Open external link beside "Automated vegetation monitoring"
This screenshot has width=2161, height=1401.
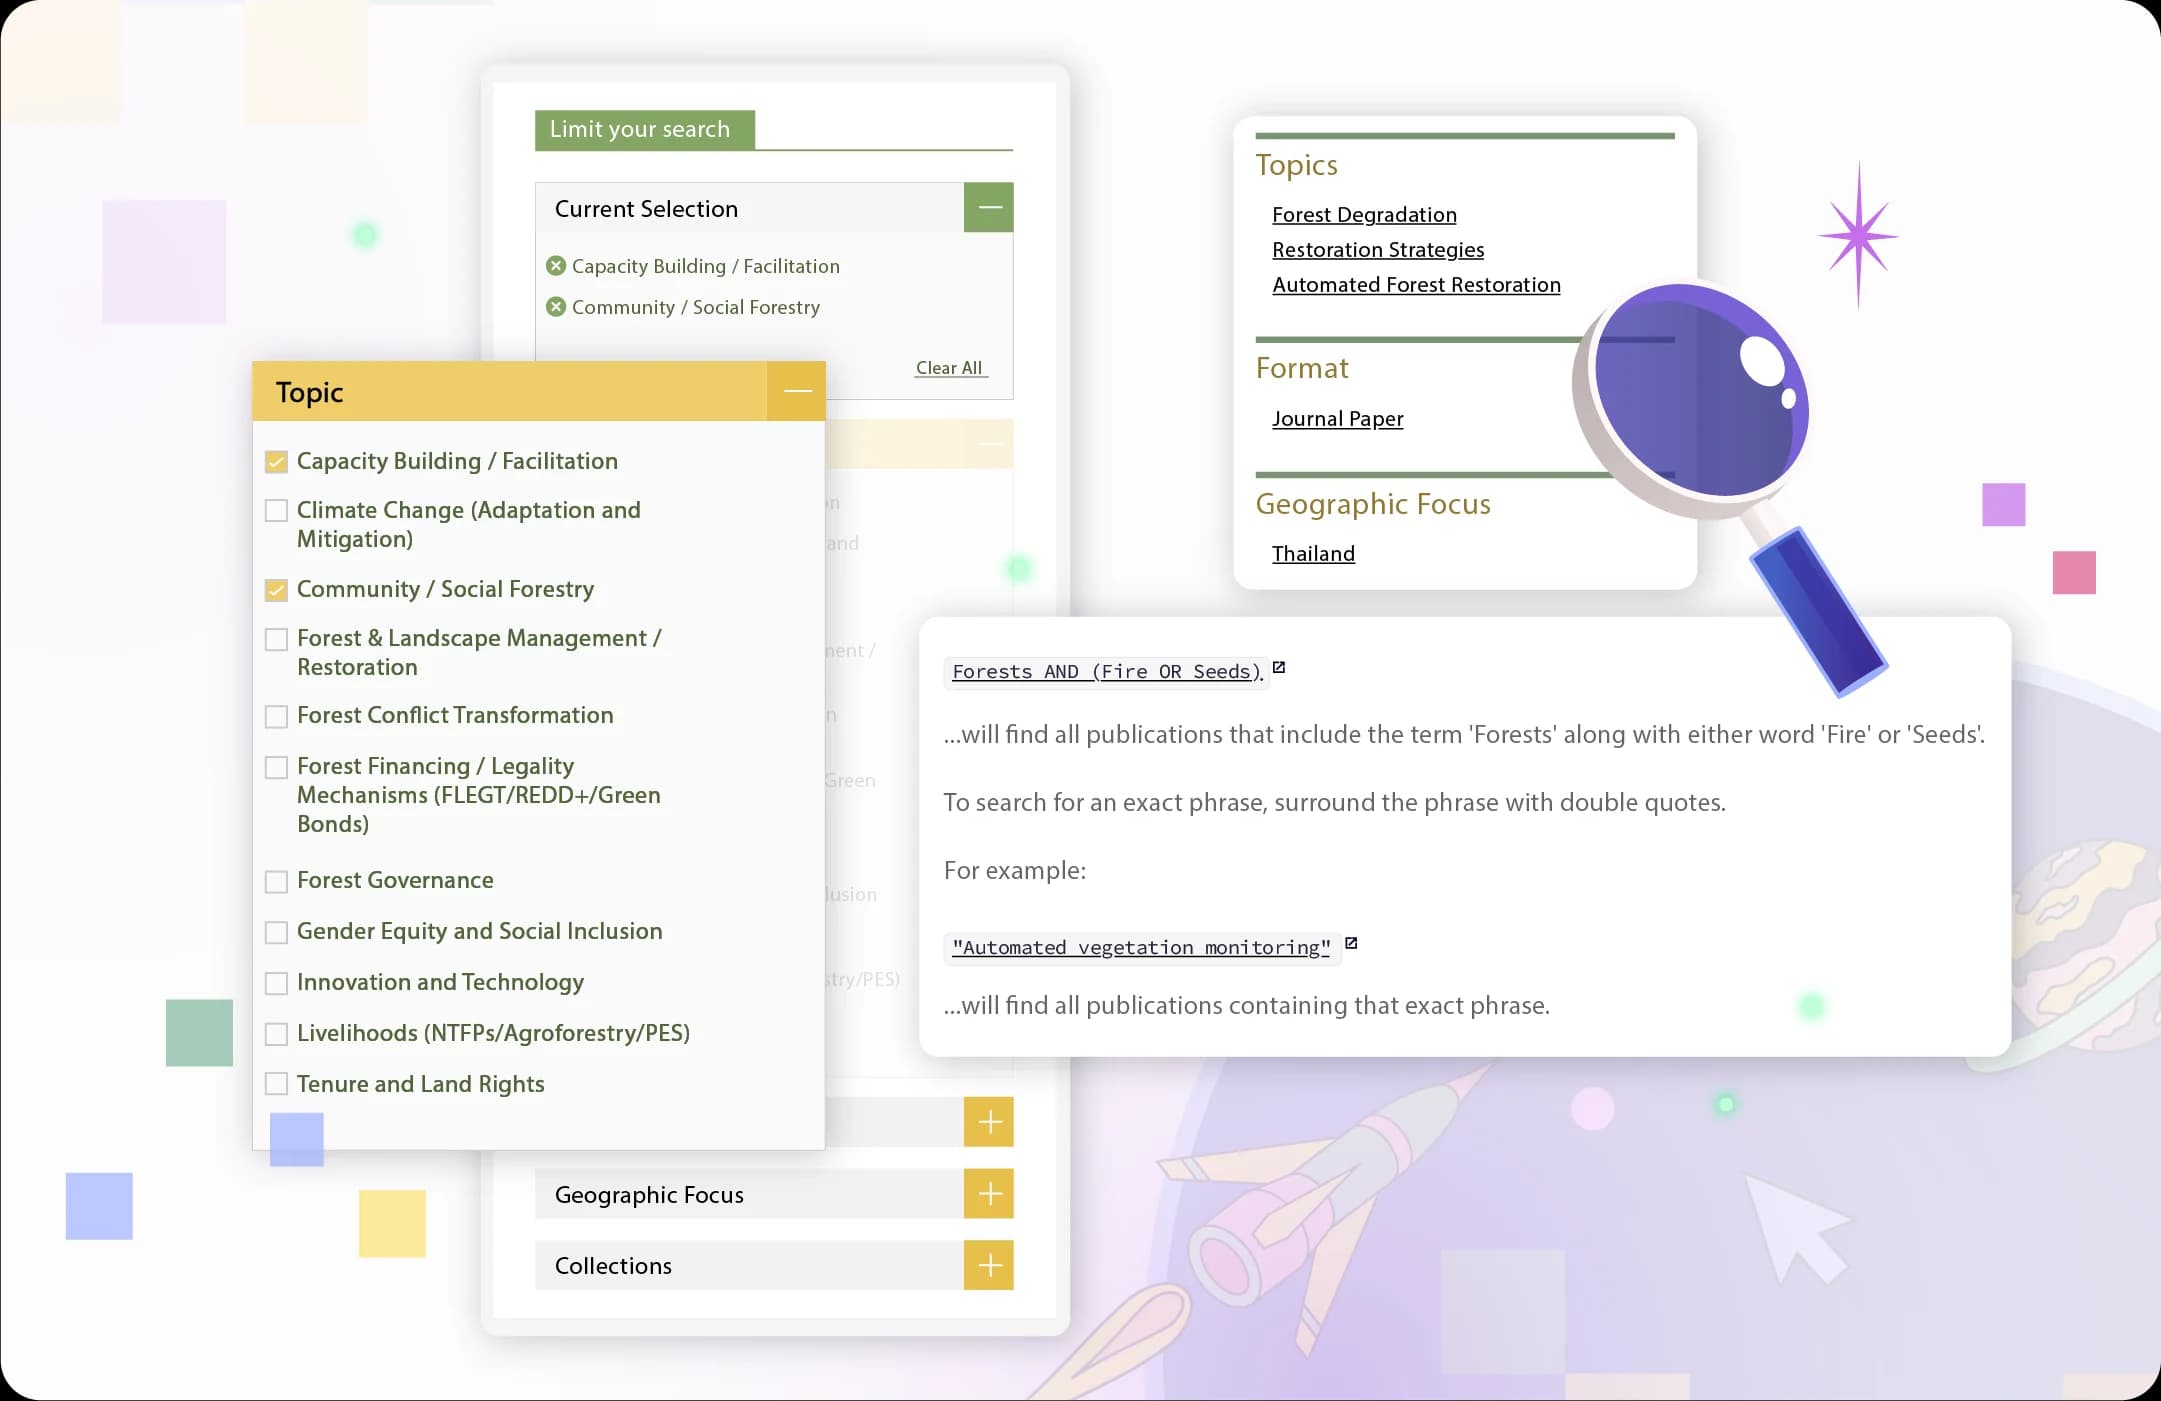(x=1352, y=943)
